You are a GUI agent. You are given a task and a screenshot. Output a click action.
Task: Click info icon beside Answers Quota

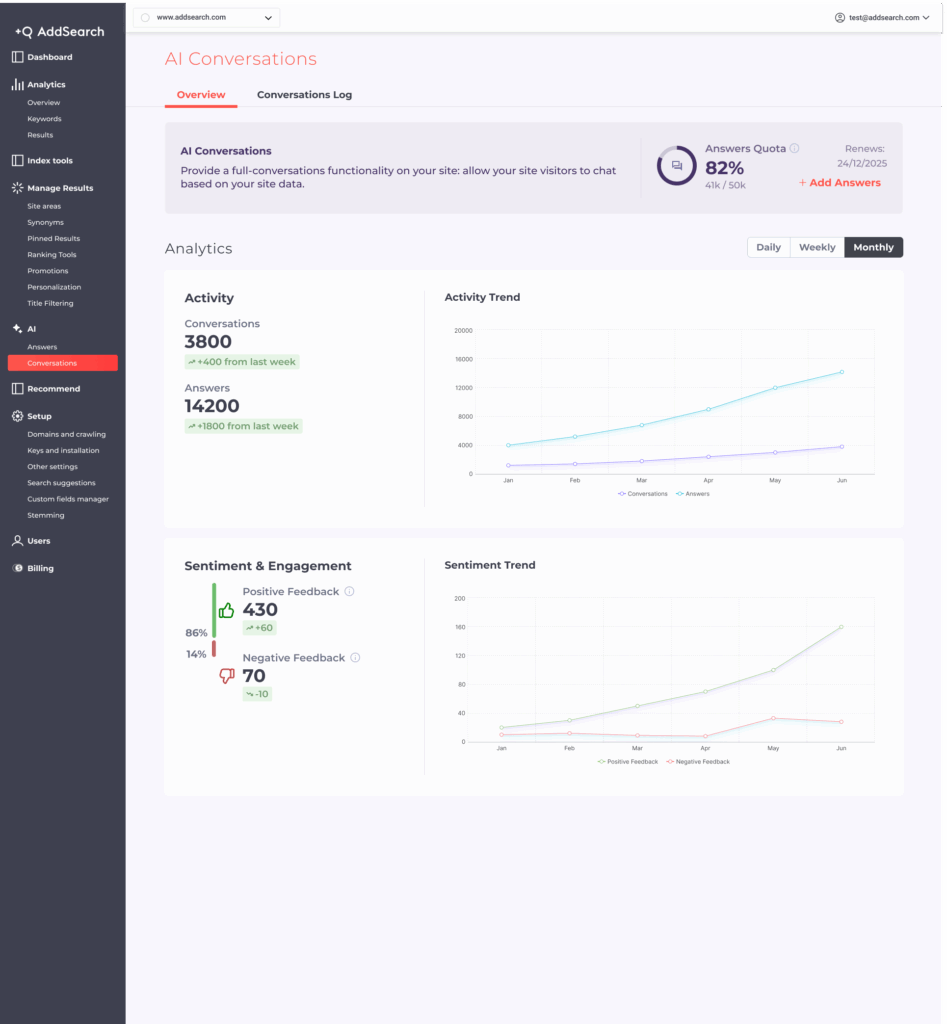pyautogui.click(x=794, y=149)
